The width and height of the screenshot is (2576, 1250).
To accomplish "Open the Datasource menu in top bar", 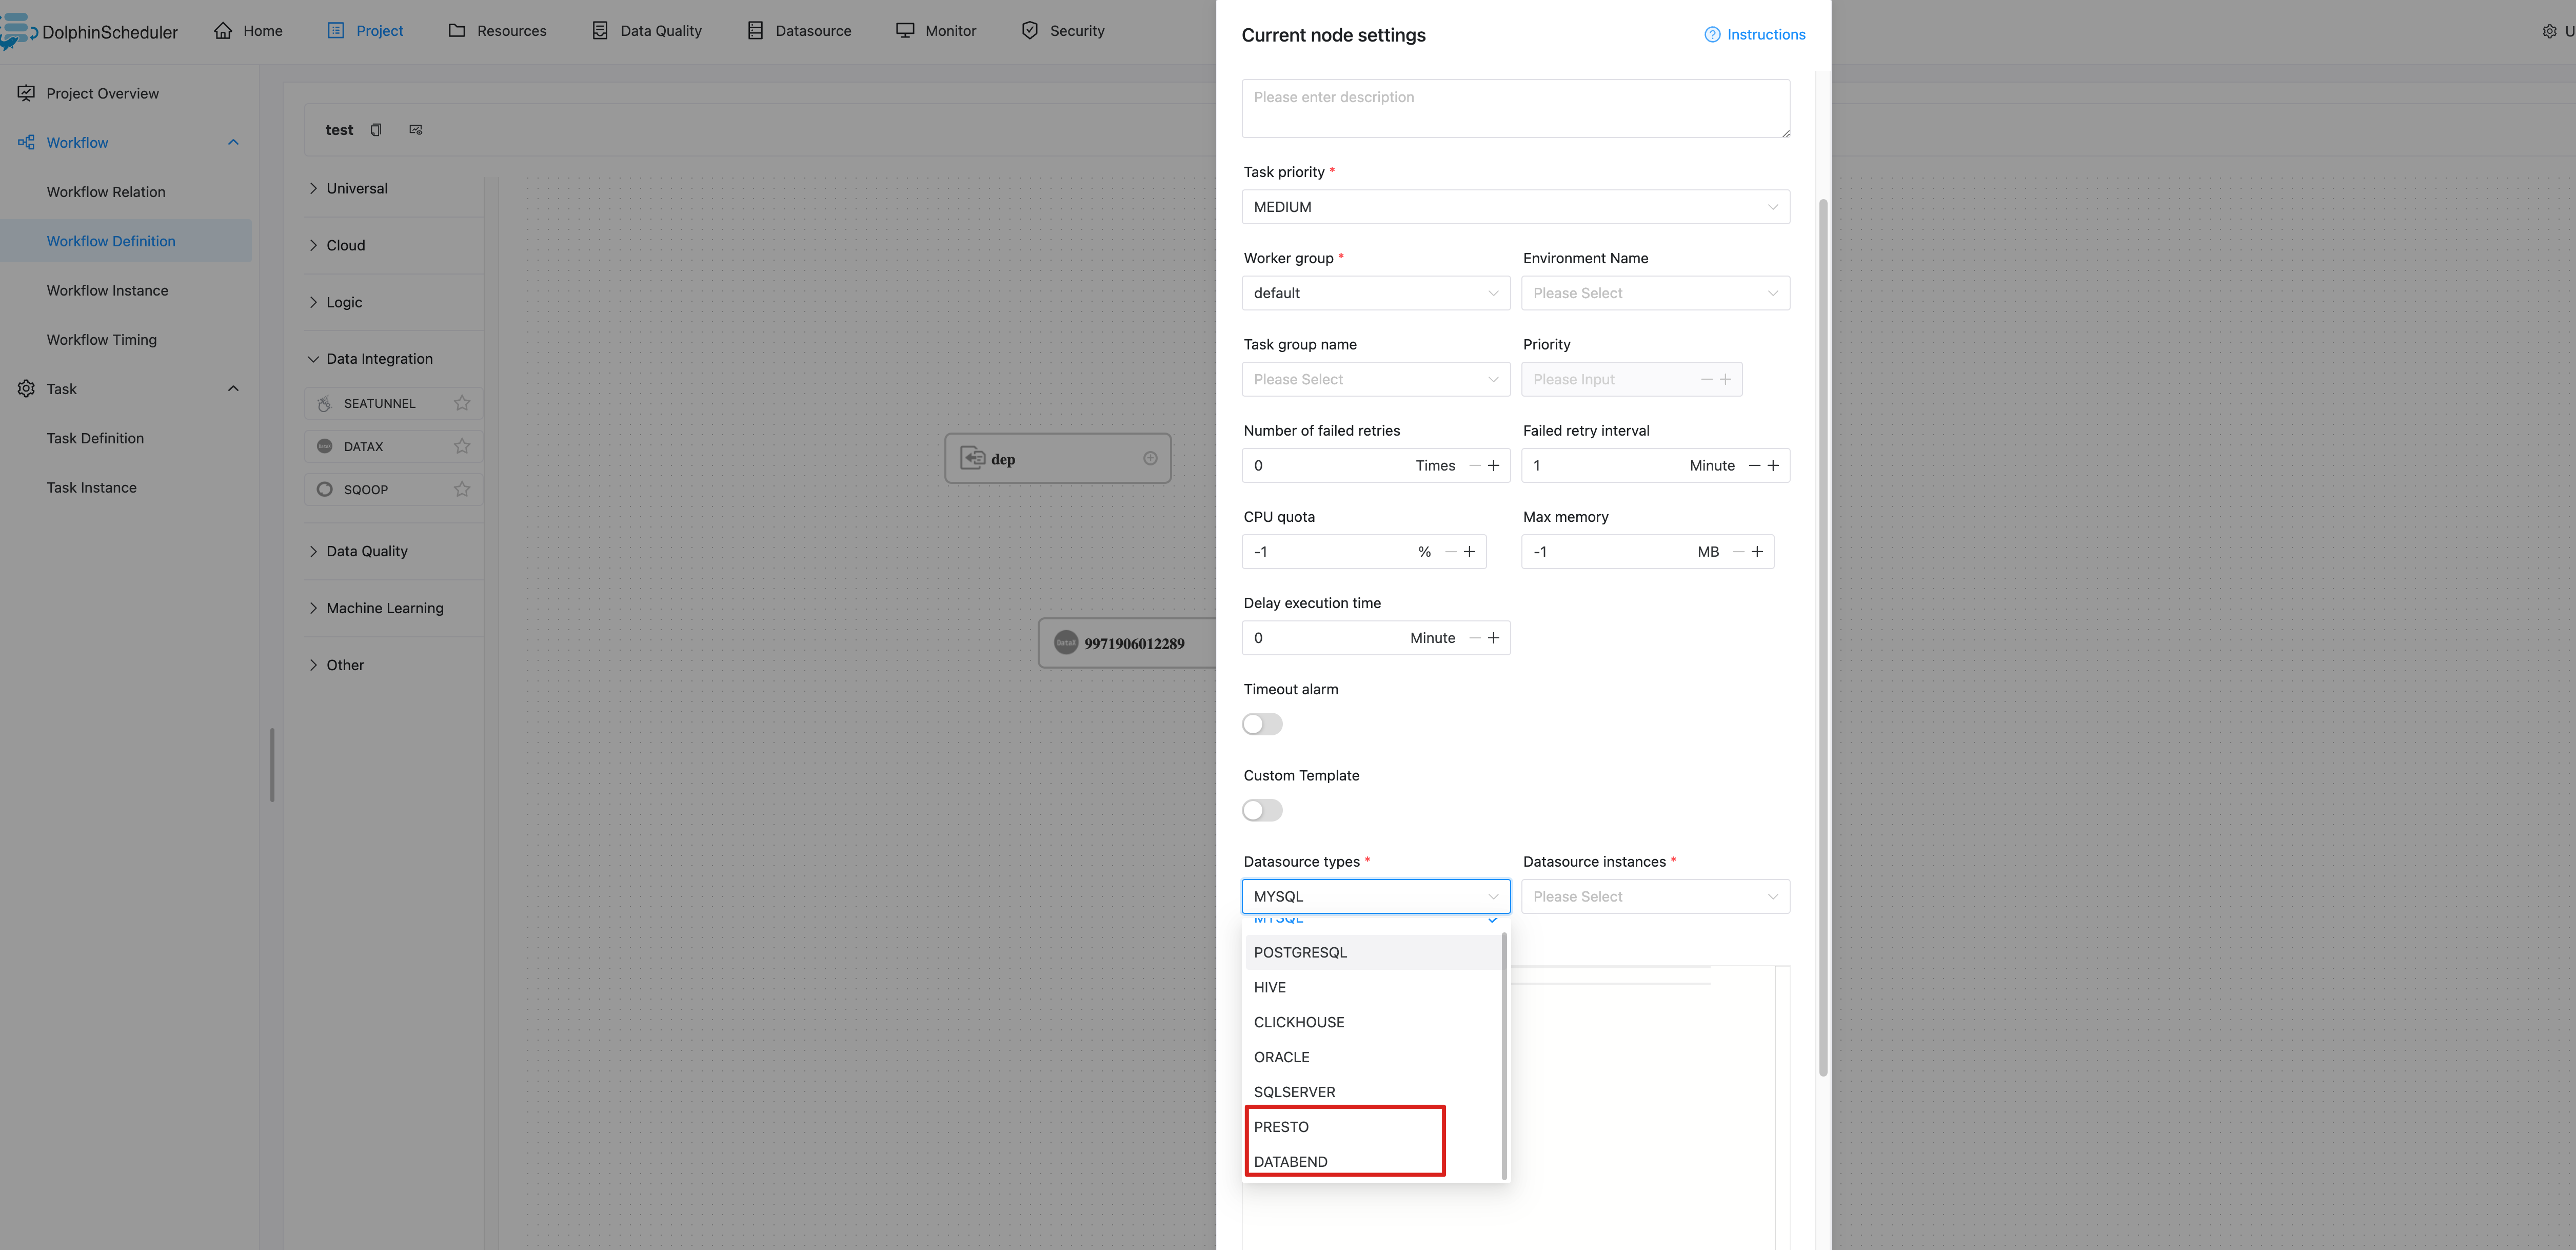I will click(x=799, y=31).
